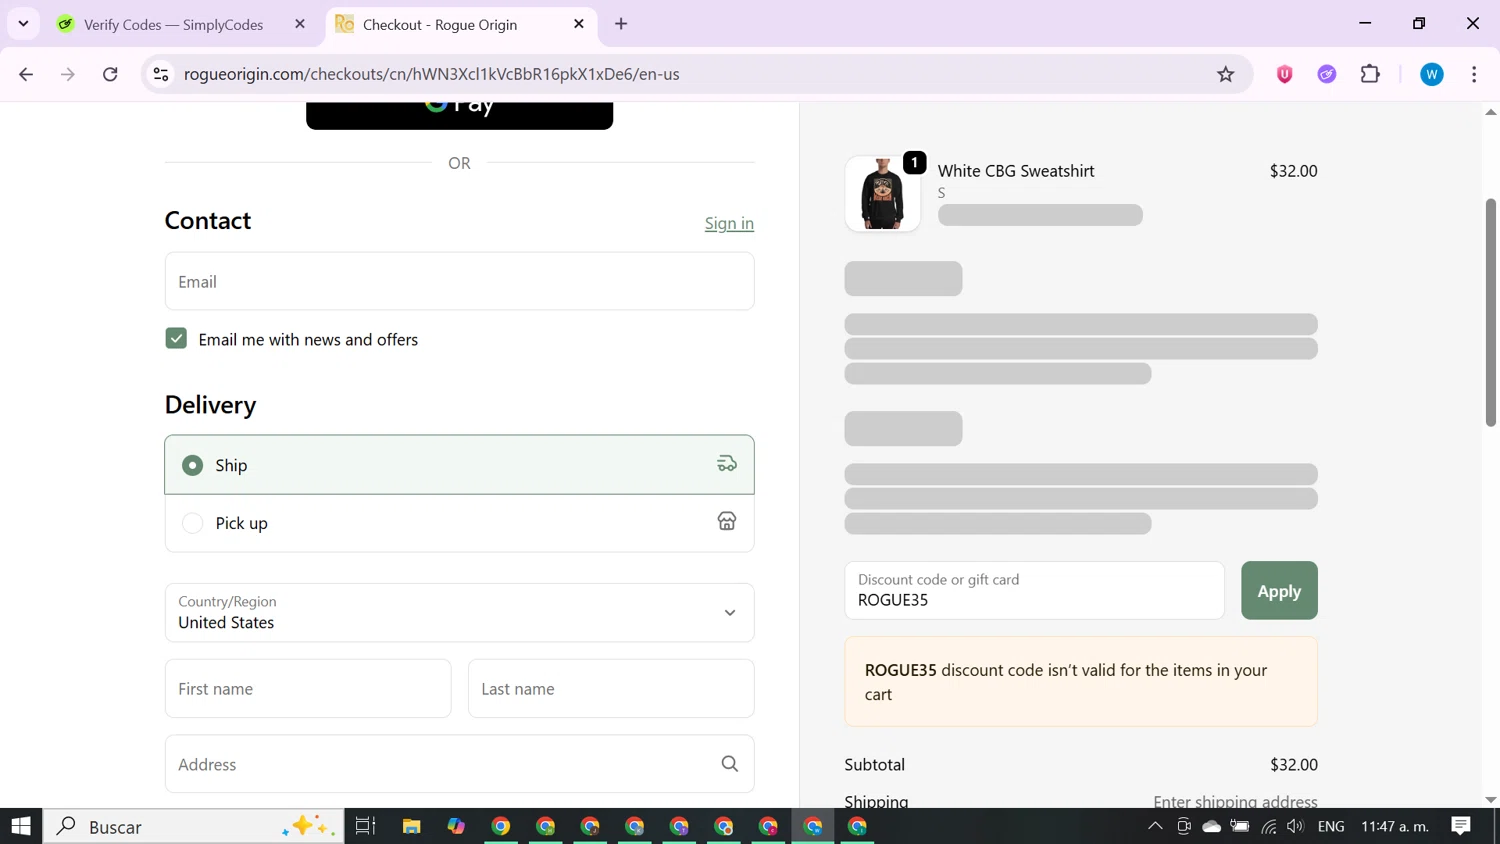
Task: Click the Sign in link
Action: (x=729, y=223)
